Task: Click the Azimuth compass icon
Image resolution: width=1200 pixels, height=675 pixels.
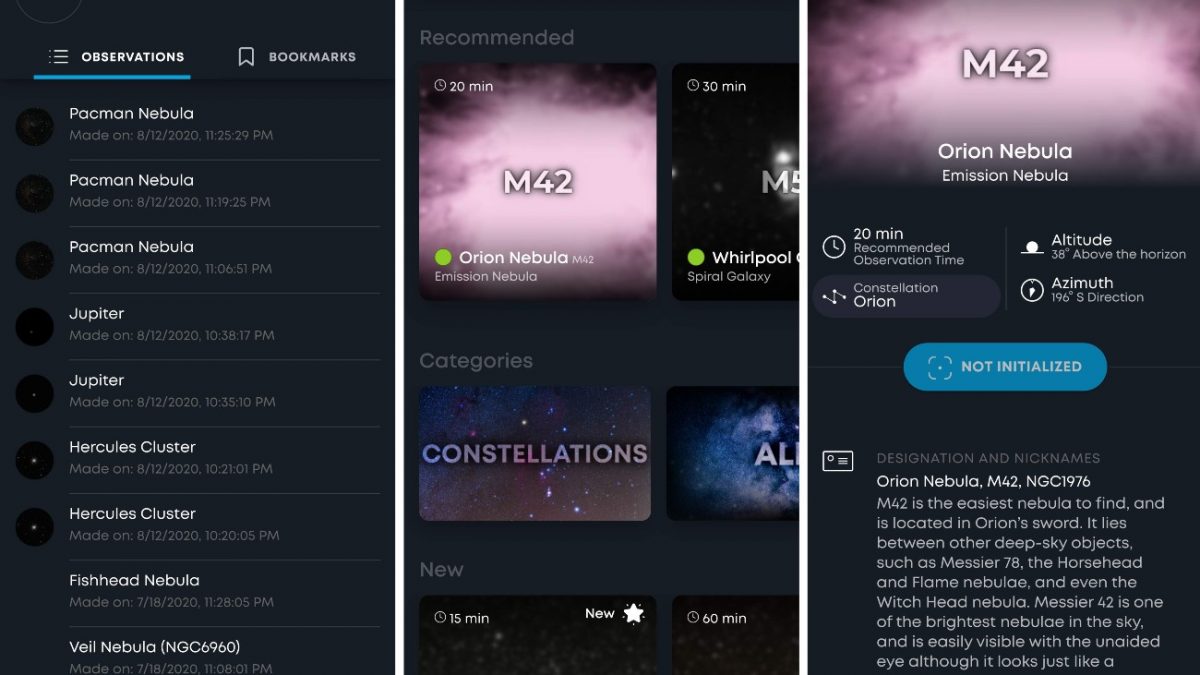Action: point(1031,290)
